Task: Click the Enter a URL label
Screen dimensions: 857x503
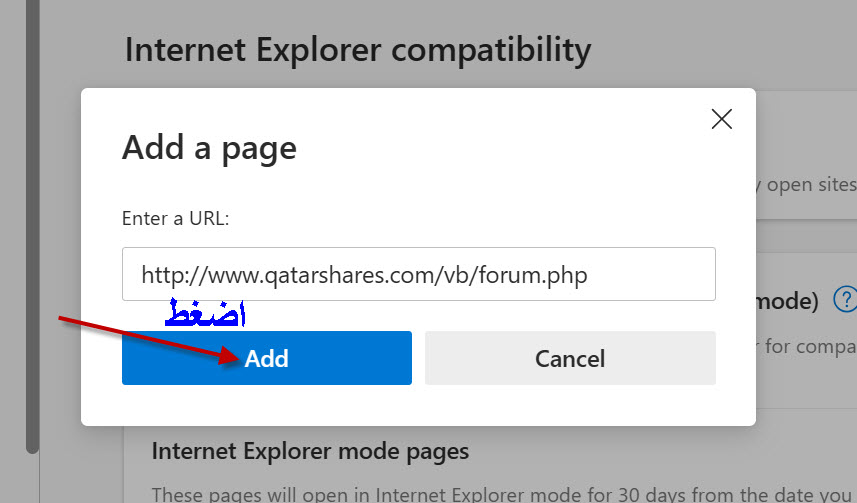Action: pos(175,217)
